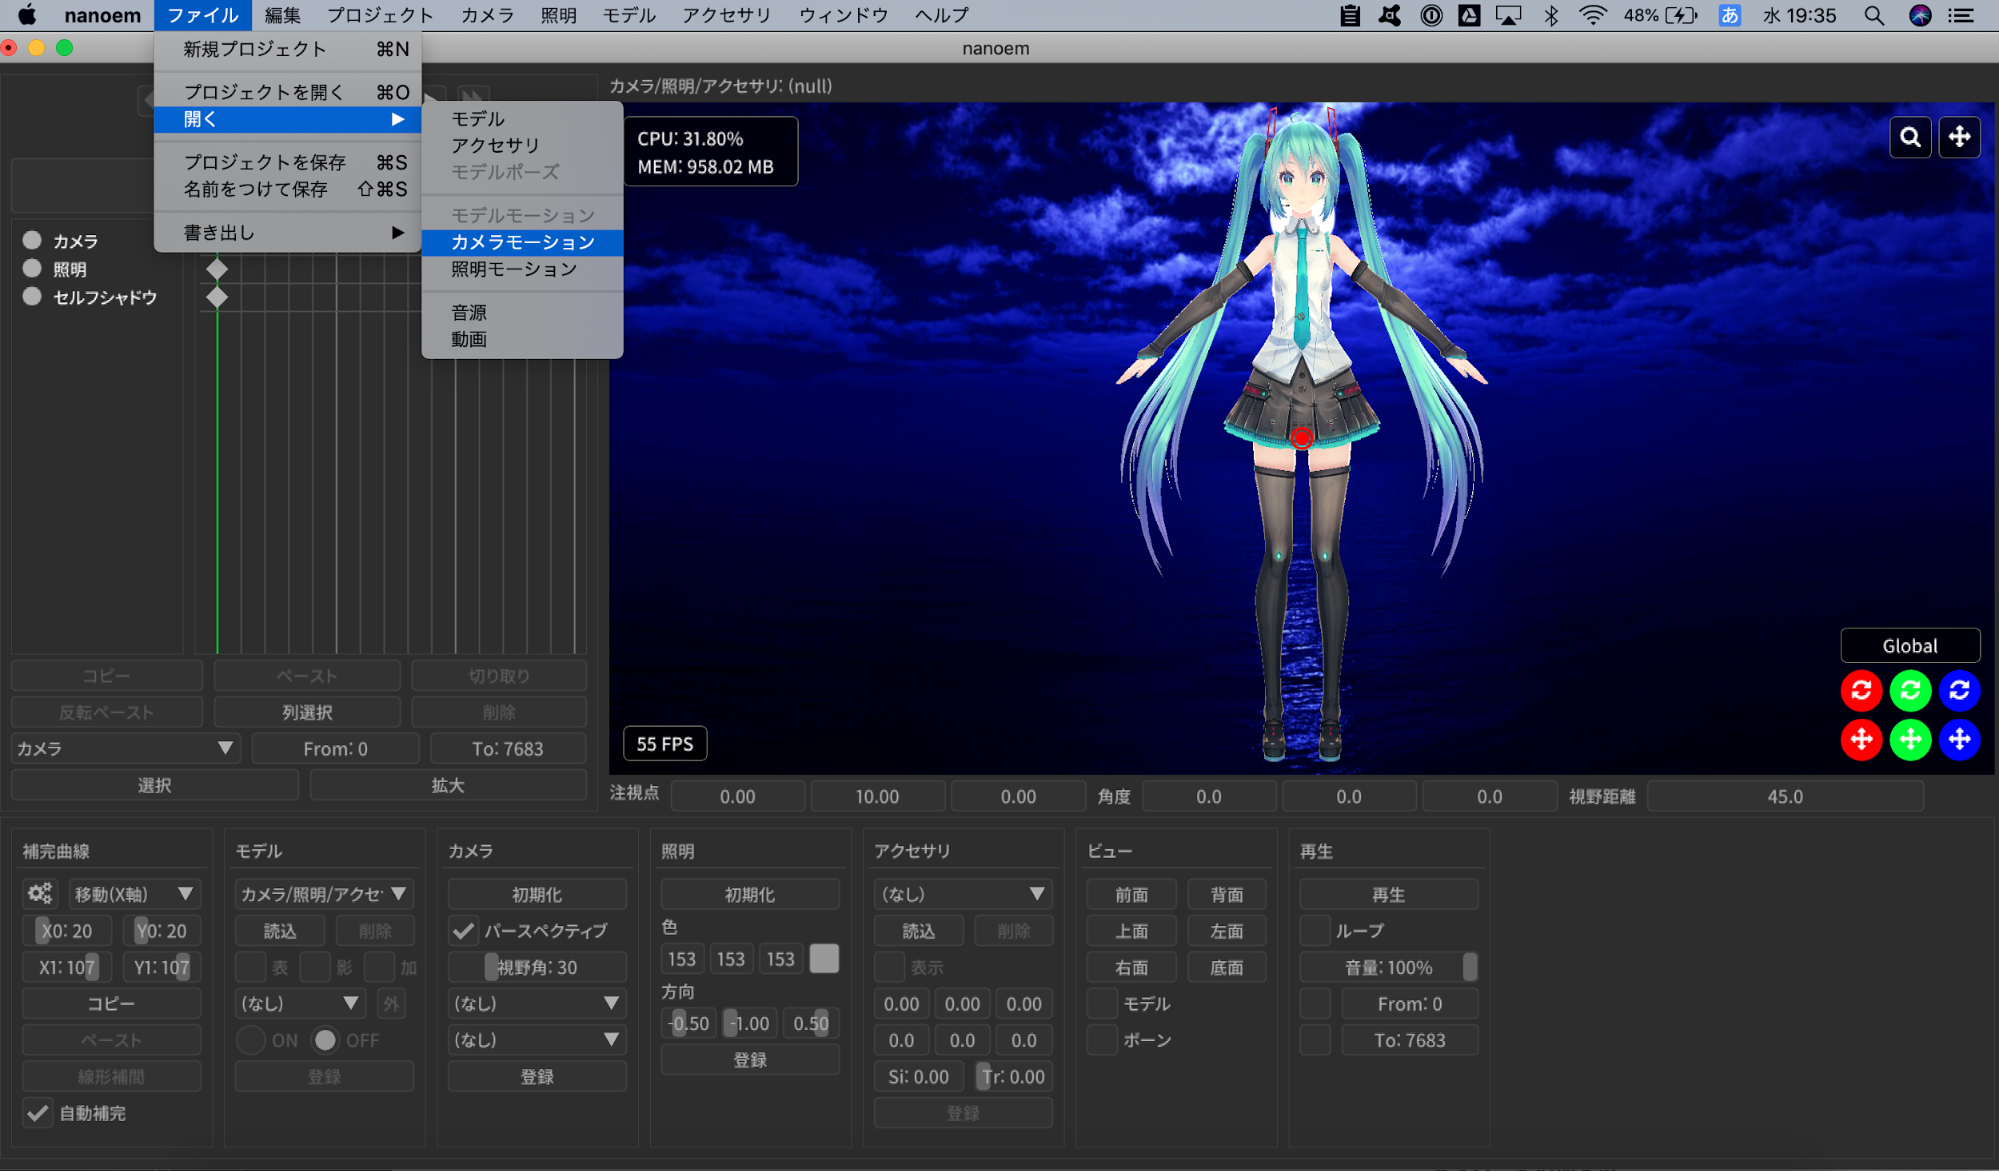Image resolution: width=1999 pixels, height=1172 pixels.
Task: Click the red bone marker on model
Action: (1301, 437)
